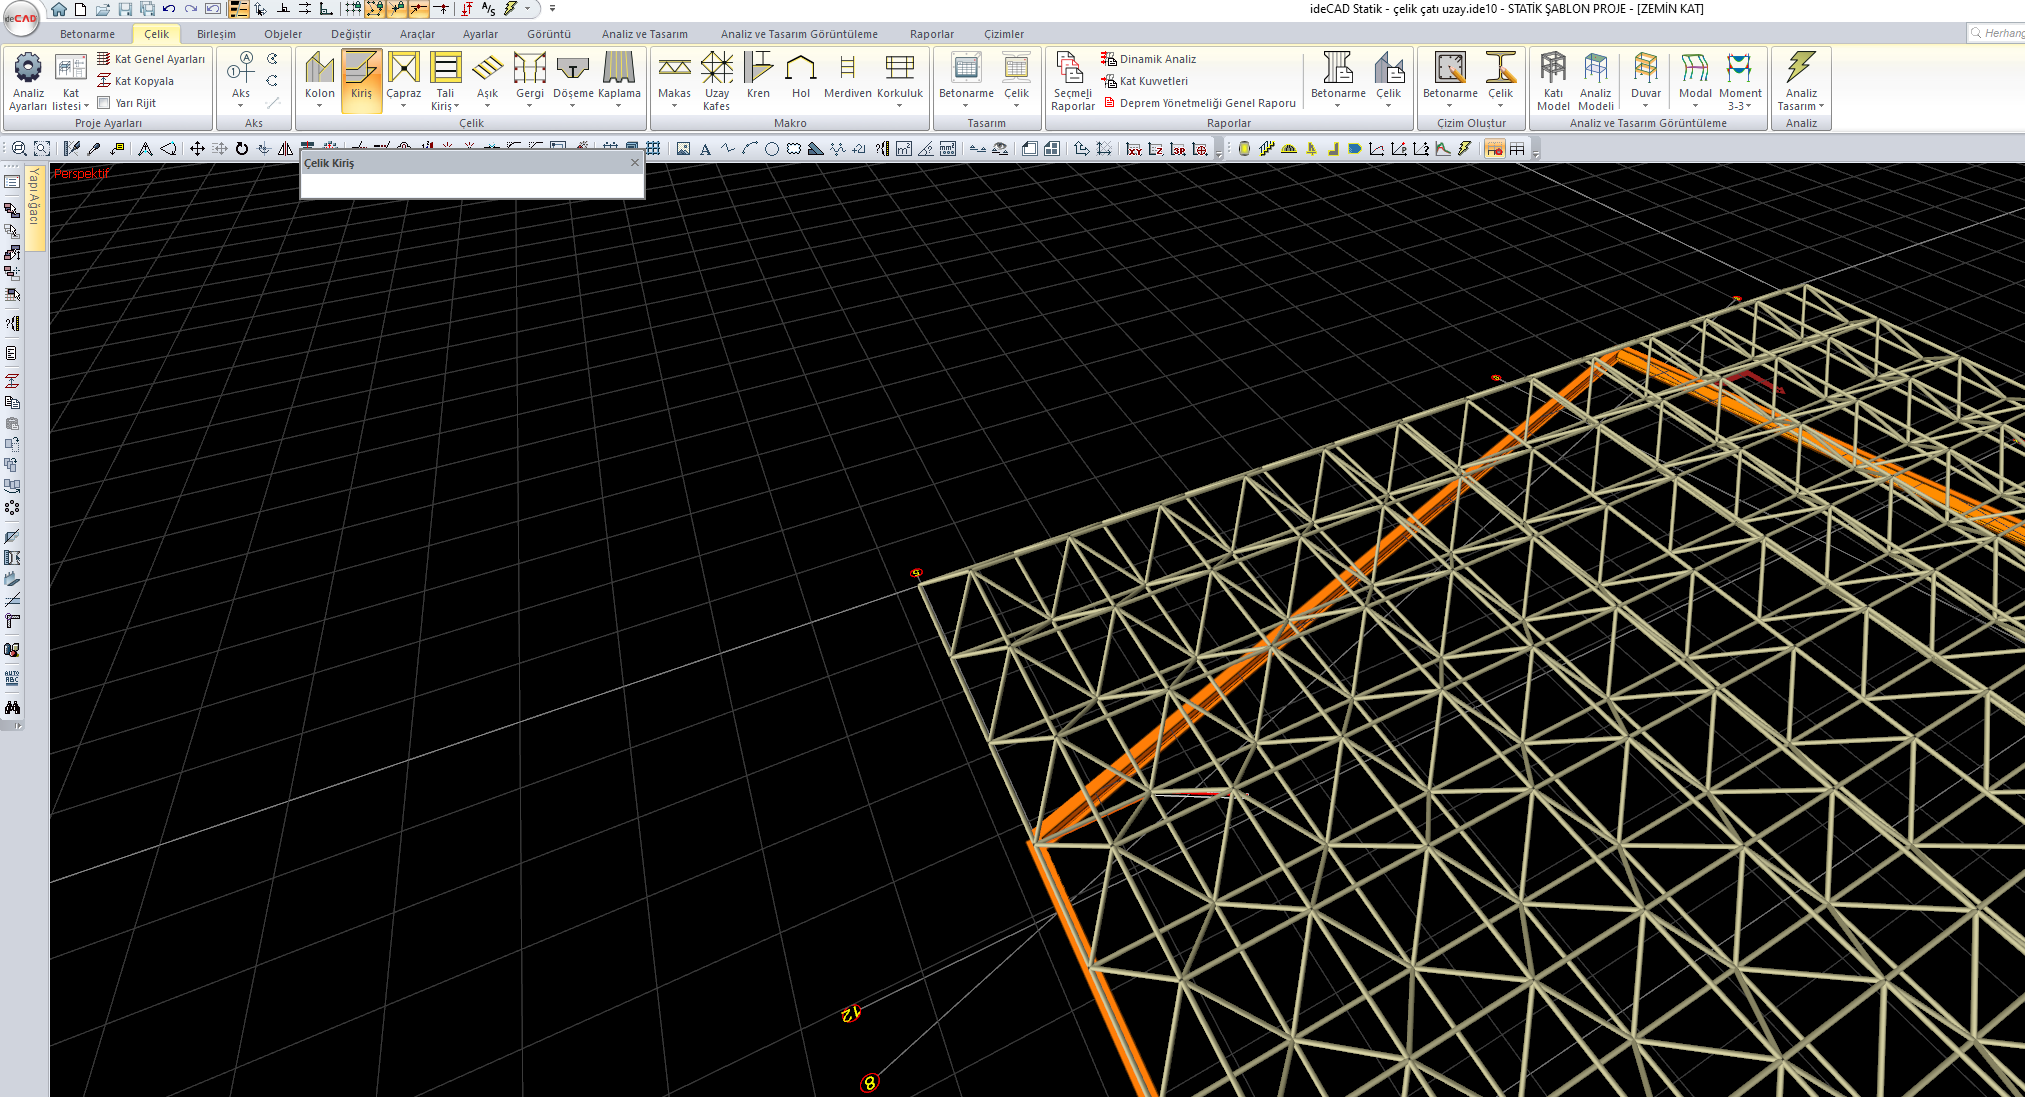Open the Makas truss macro
Image resolution: width=2025 pixels, height=1097 pixels.
point(674,80)
